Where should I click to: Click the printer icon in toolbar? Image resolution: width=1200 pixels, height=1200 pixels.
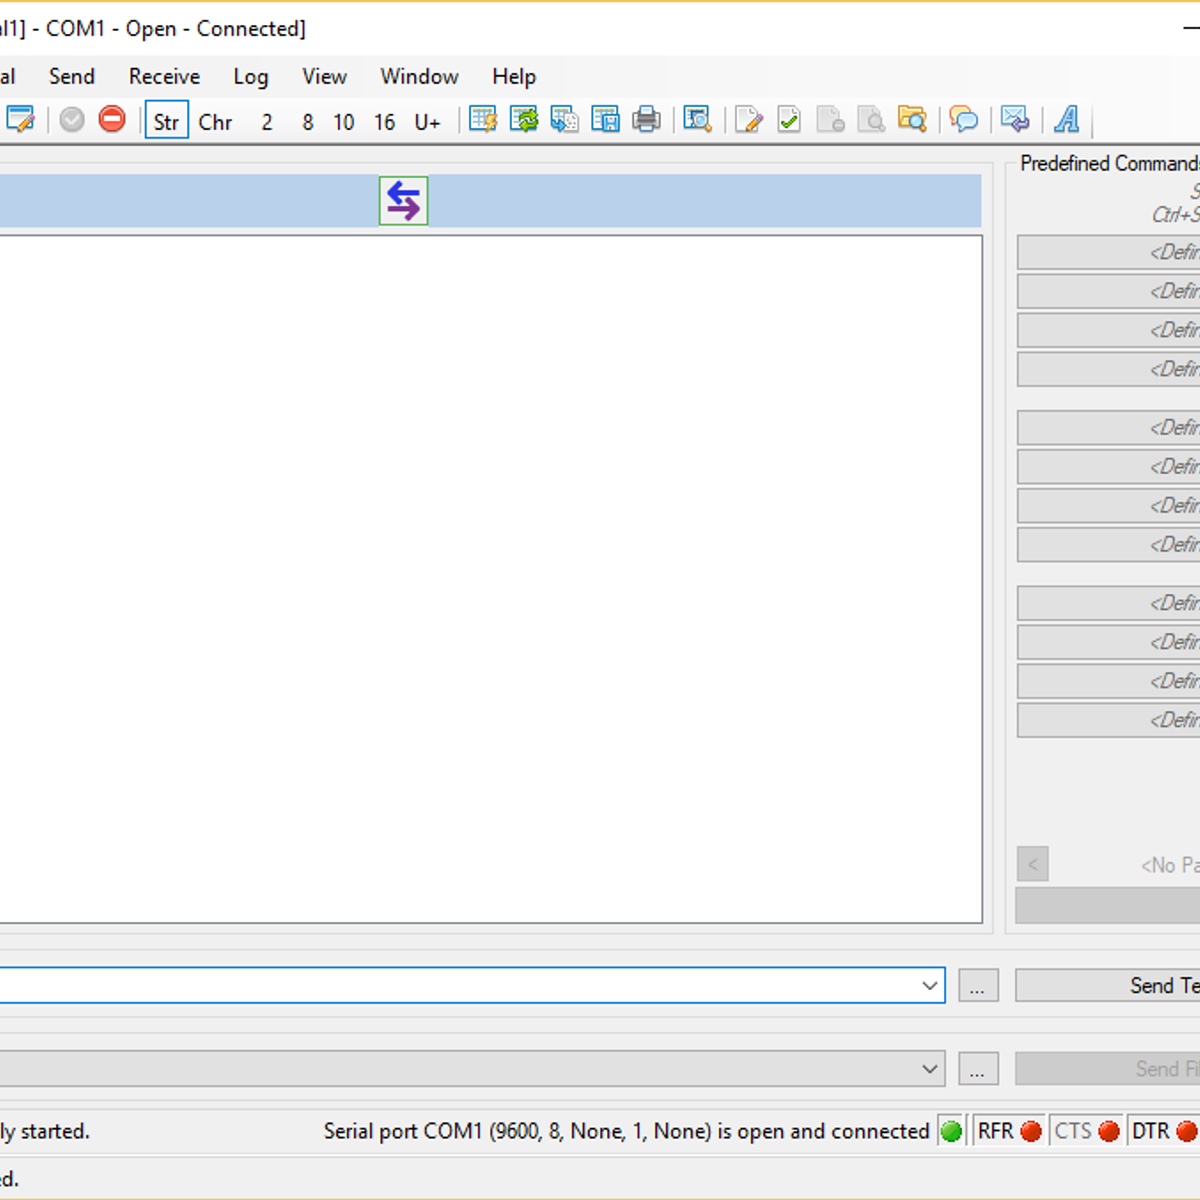click(x=646, y=120)
